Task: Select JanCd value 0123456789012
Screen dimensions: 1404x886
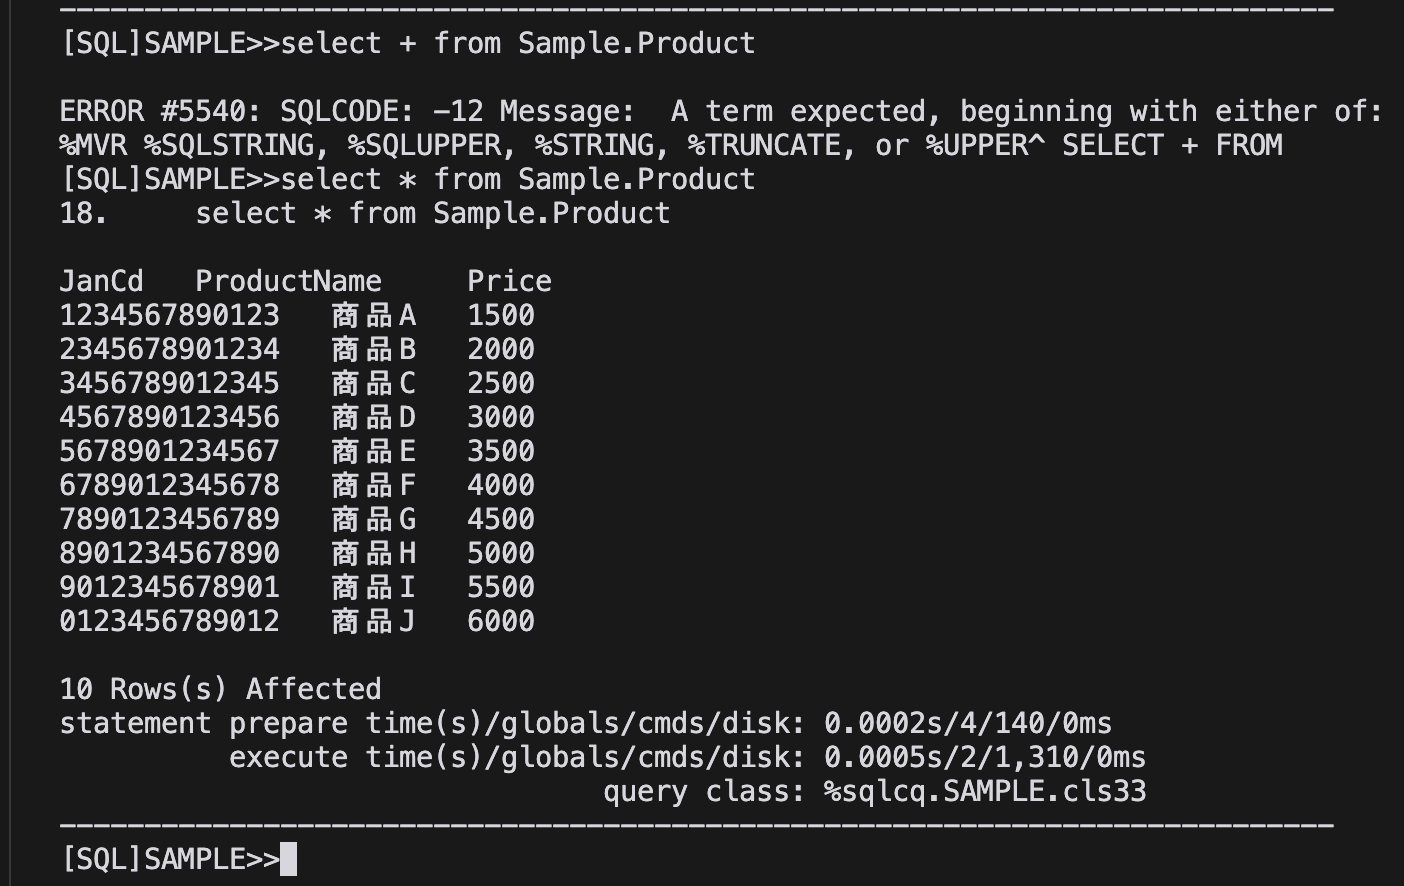Action: pyautogui.click(x=169, y=621)
